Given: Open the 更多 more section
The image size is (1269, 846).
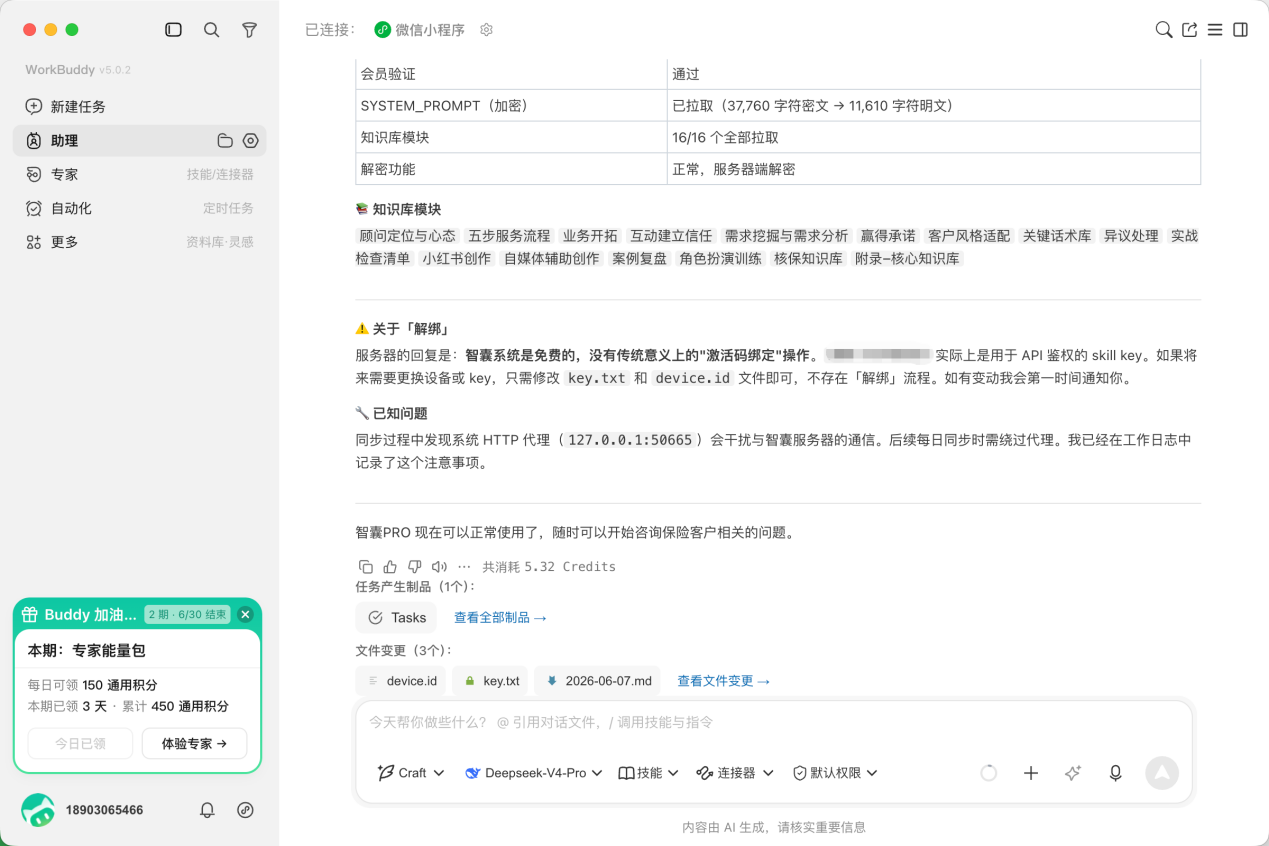Looking at the screenshot, I should (x=139, y=242).
